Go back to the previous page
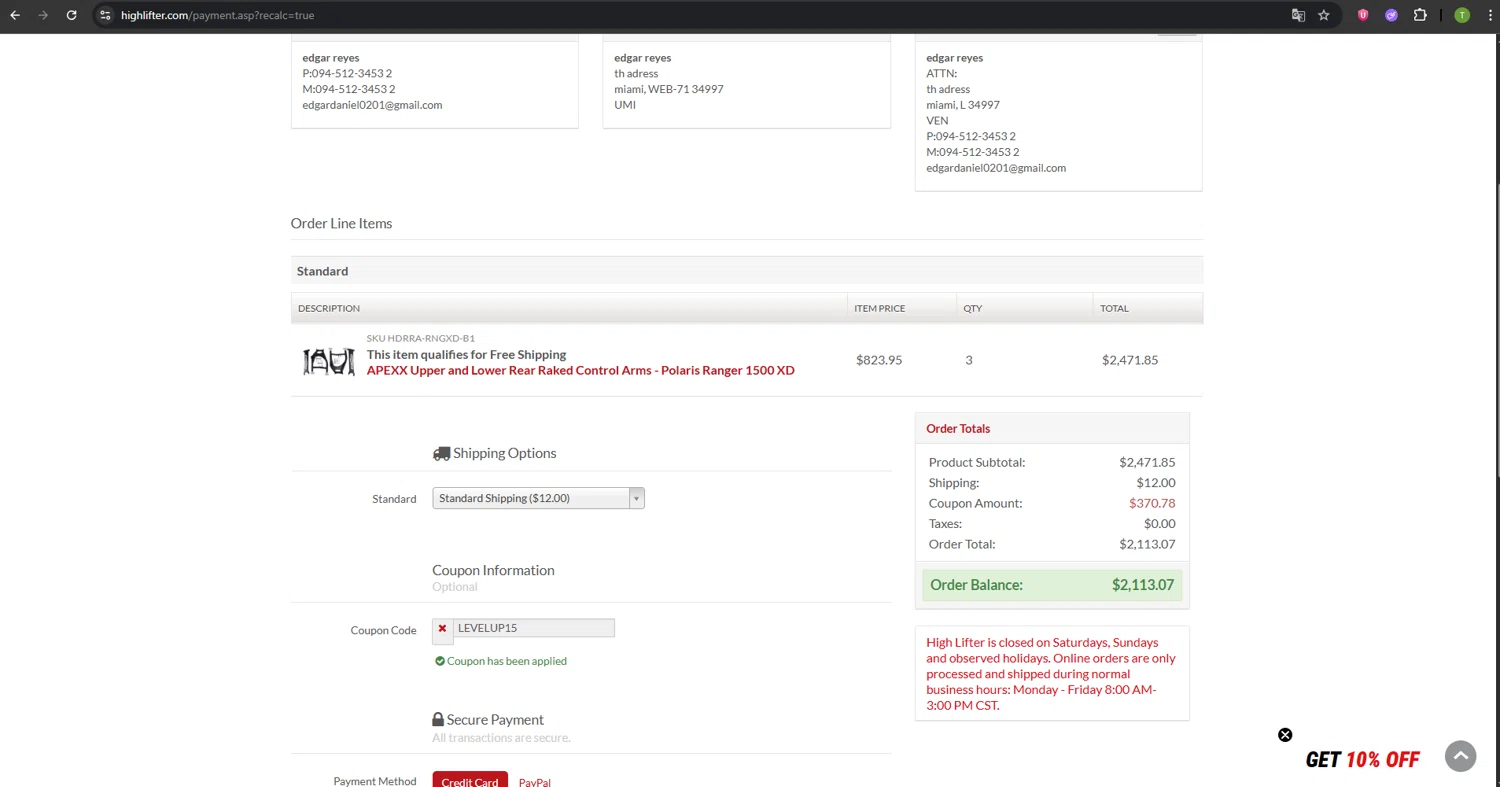Screen dimensions: 1500x787 (x=15, y=15)
